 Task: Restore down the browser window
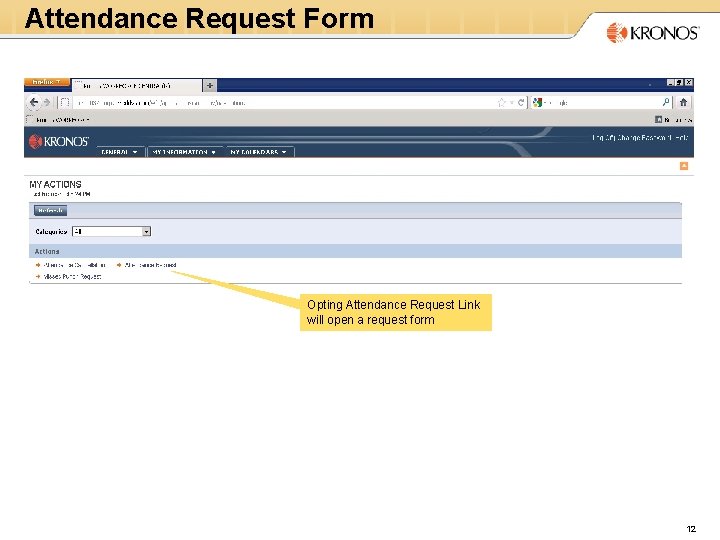680,83
